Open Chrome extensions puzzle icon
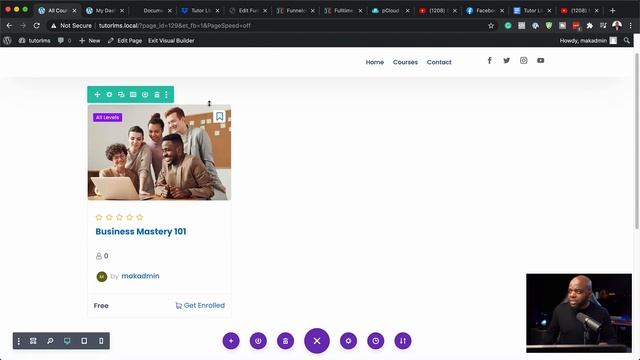The image size is (640, 360). [589, 26]
